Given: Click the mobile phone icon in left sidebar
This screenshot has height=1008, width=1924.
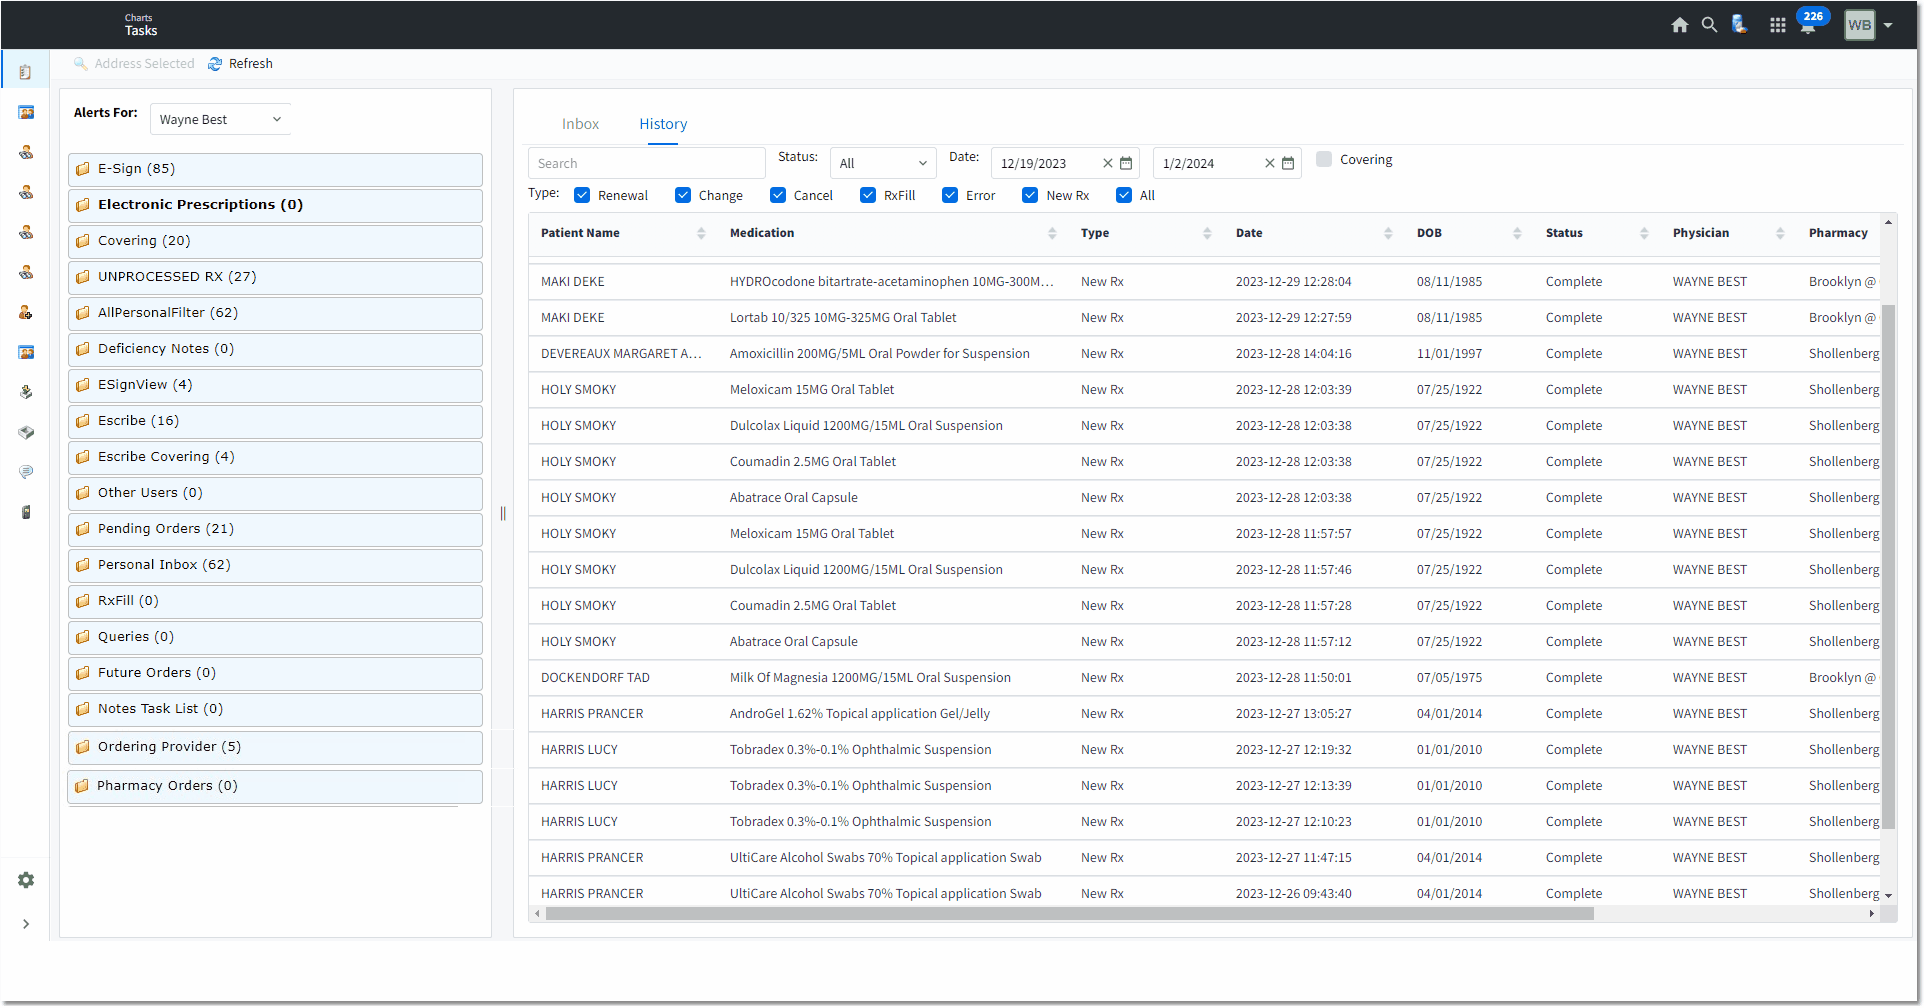Looking at the screenshot, I should [x=26, y=512].
